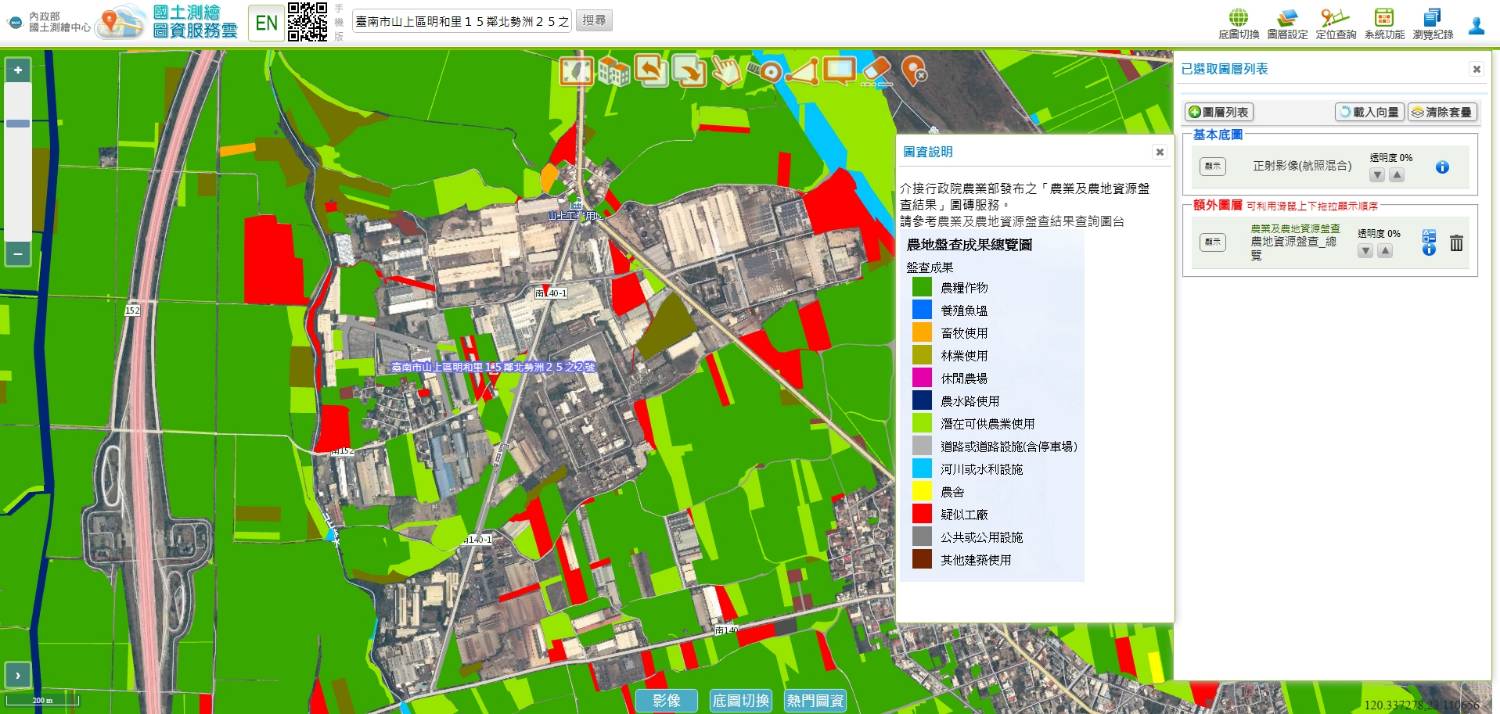Delete the 農地資源盤查 layer via trash icon
Screen dimensions: 1500x714
1457,243
